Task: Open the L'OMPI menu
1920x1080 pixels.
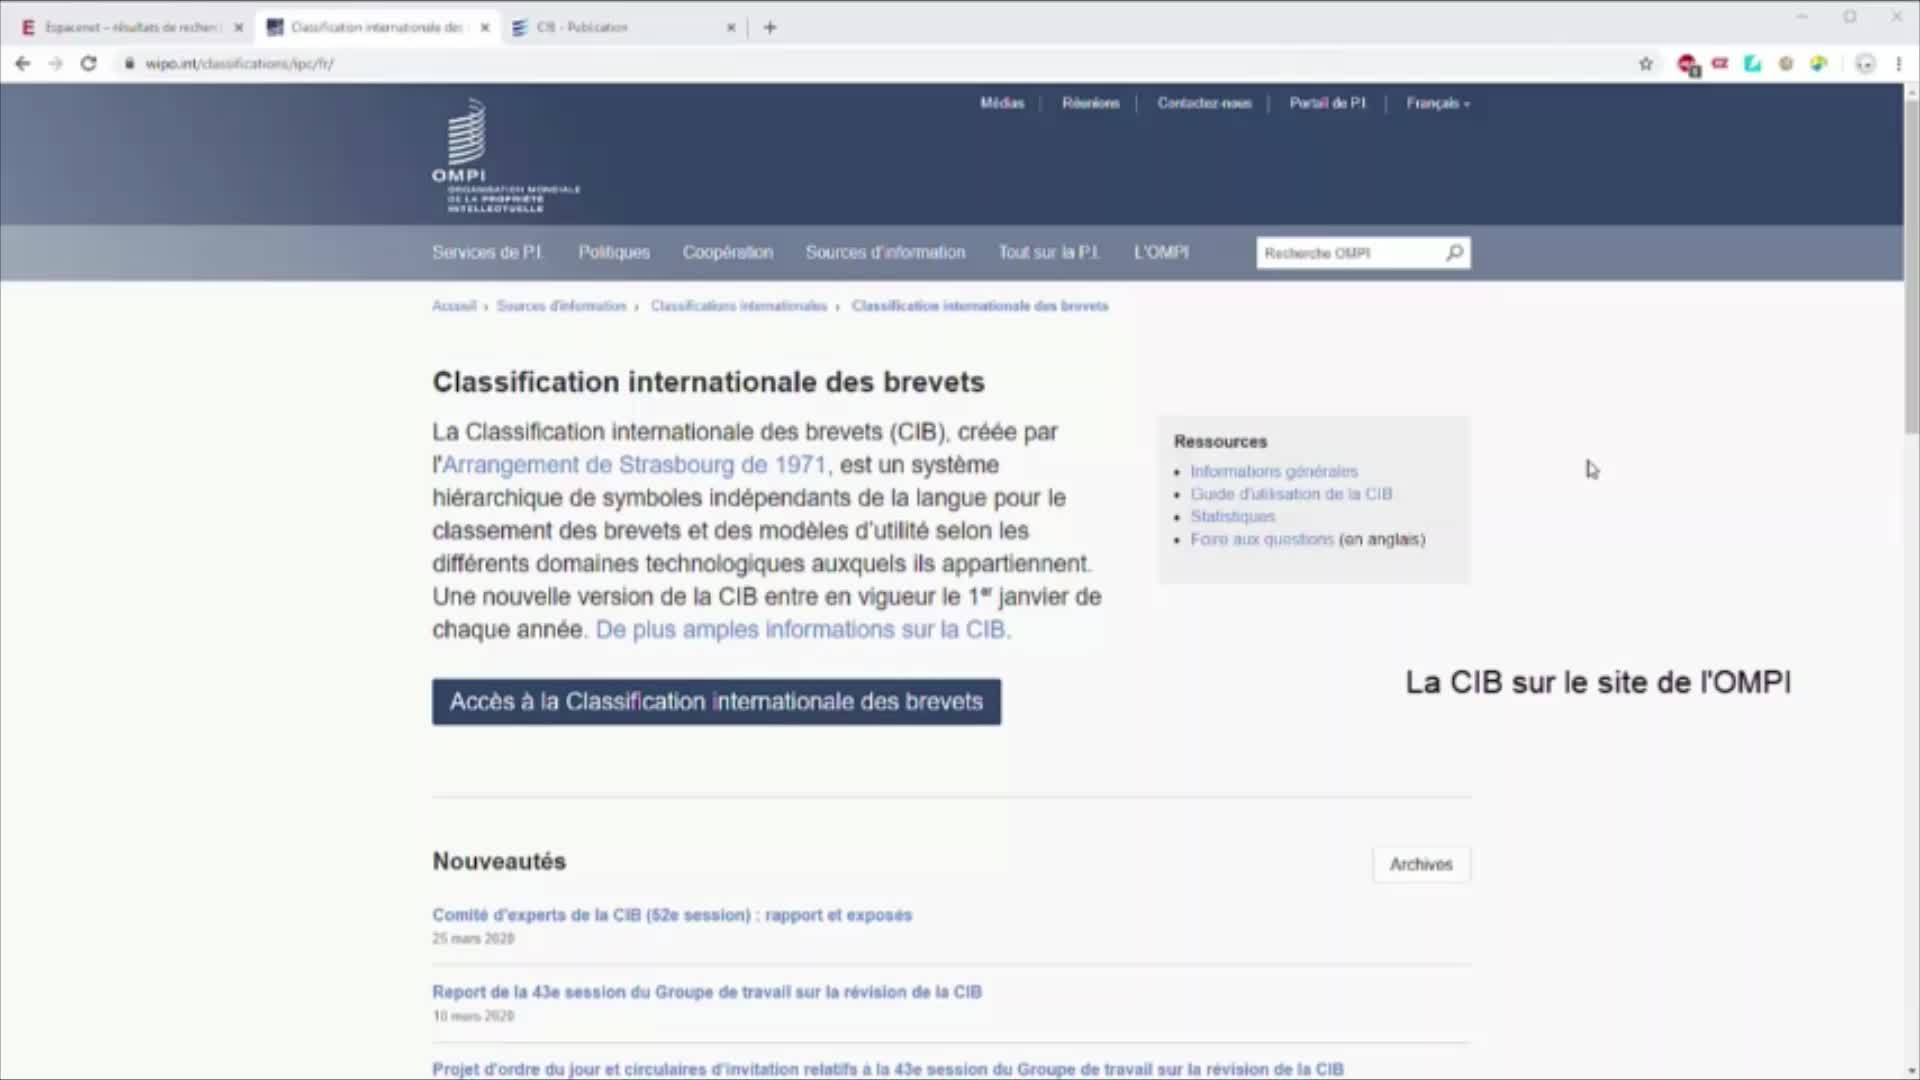Action: pos(1161,252)
